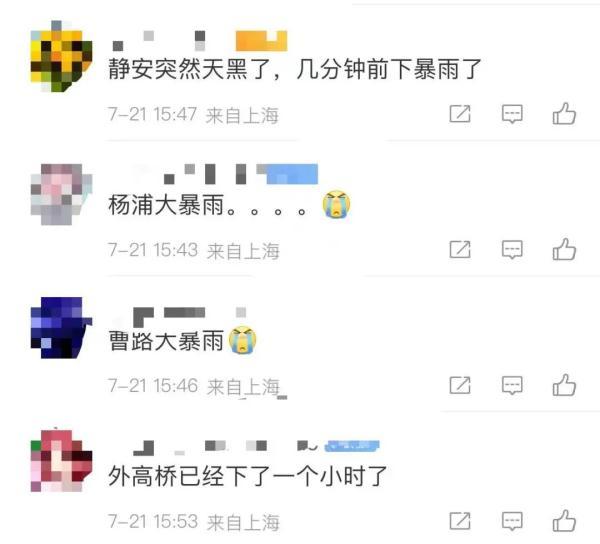
Task: Open the dark blue avatar profile
Action: pyautogui.click(x=61, y=327)
